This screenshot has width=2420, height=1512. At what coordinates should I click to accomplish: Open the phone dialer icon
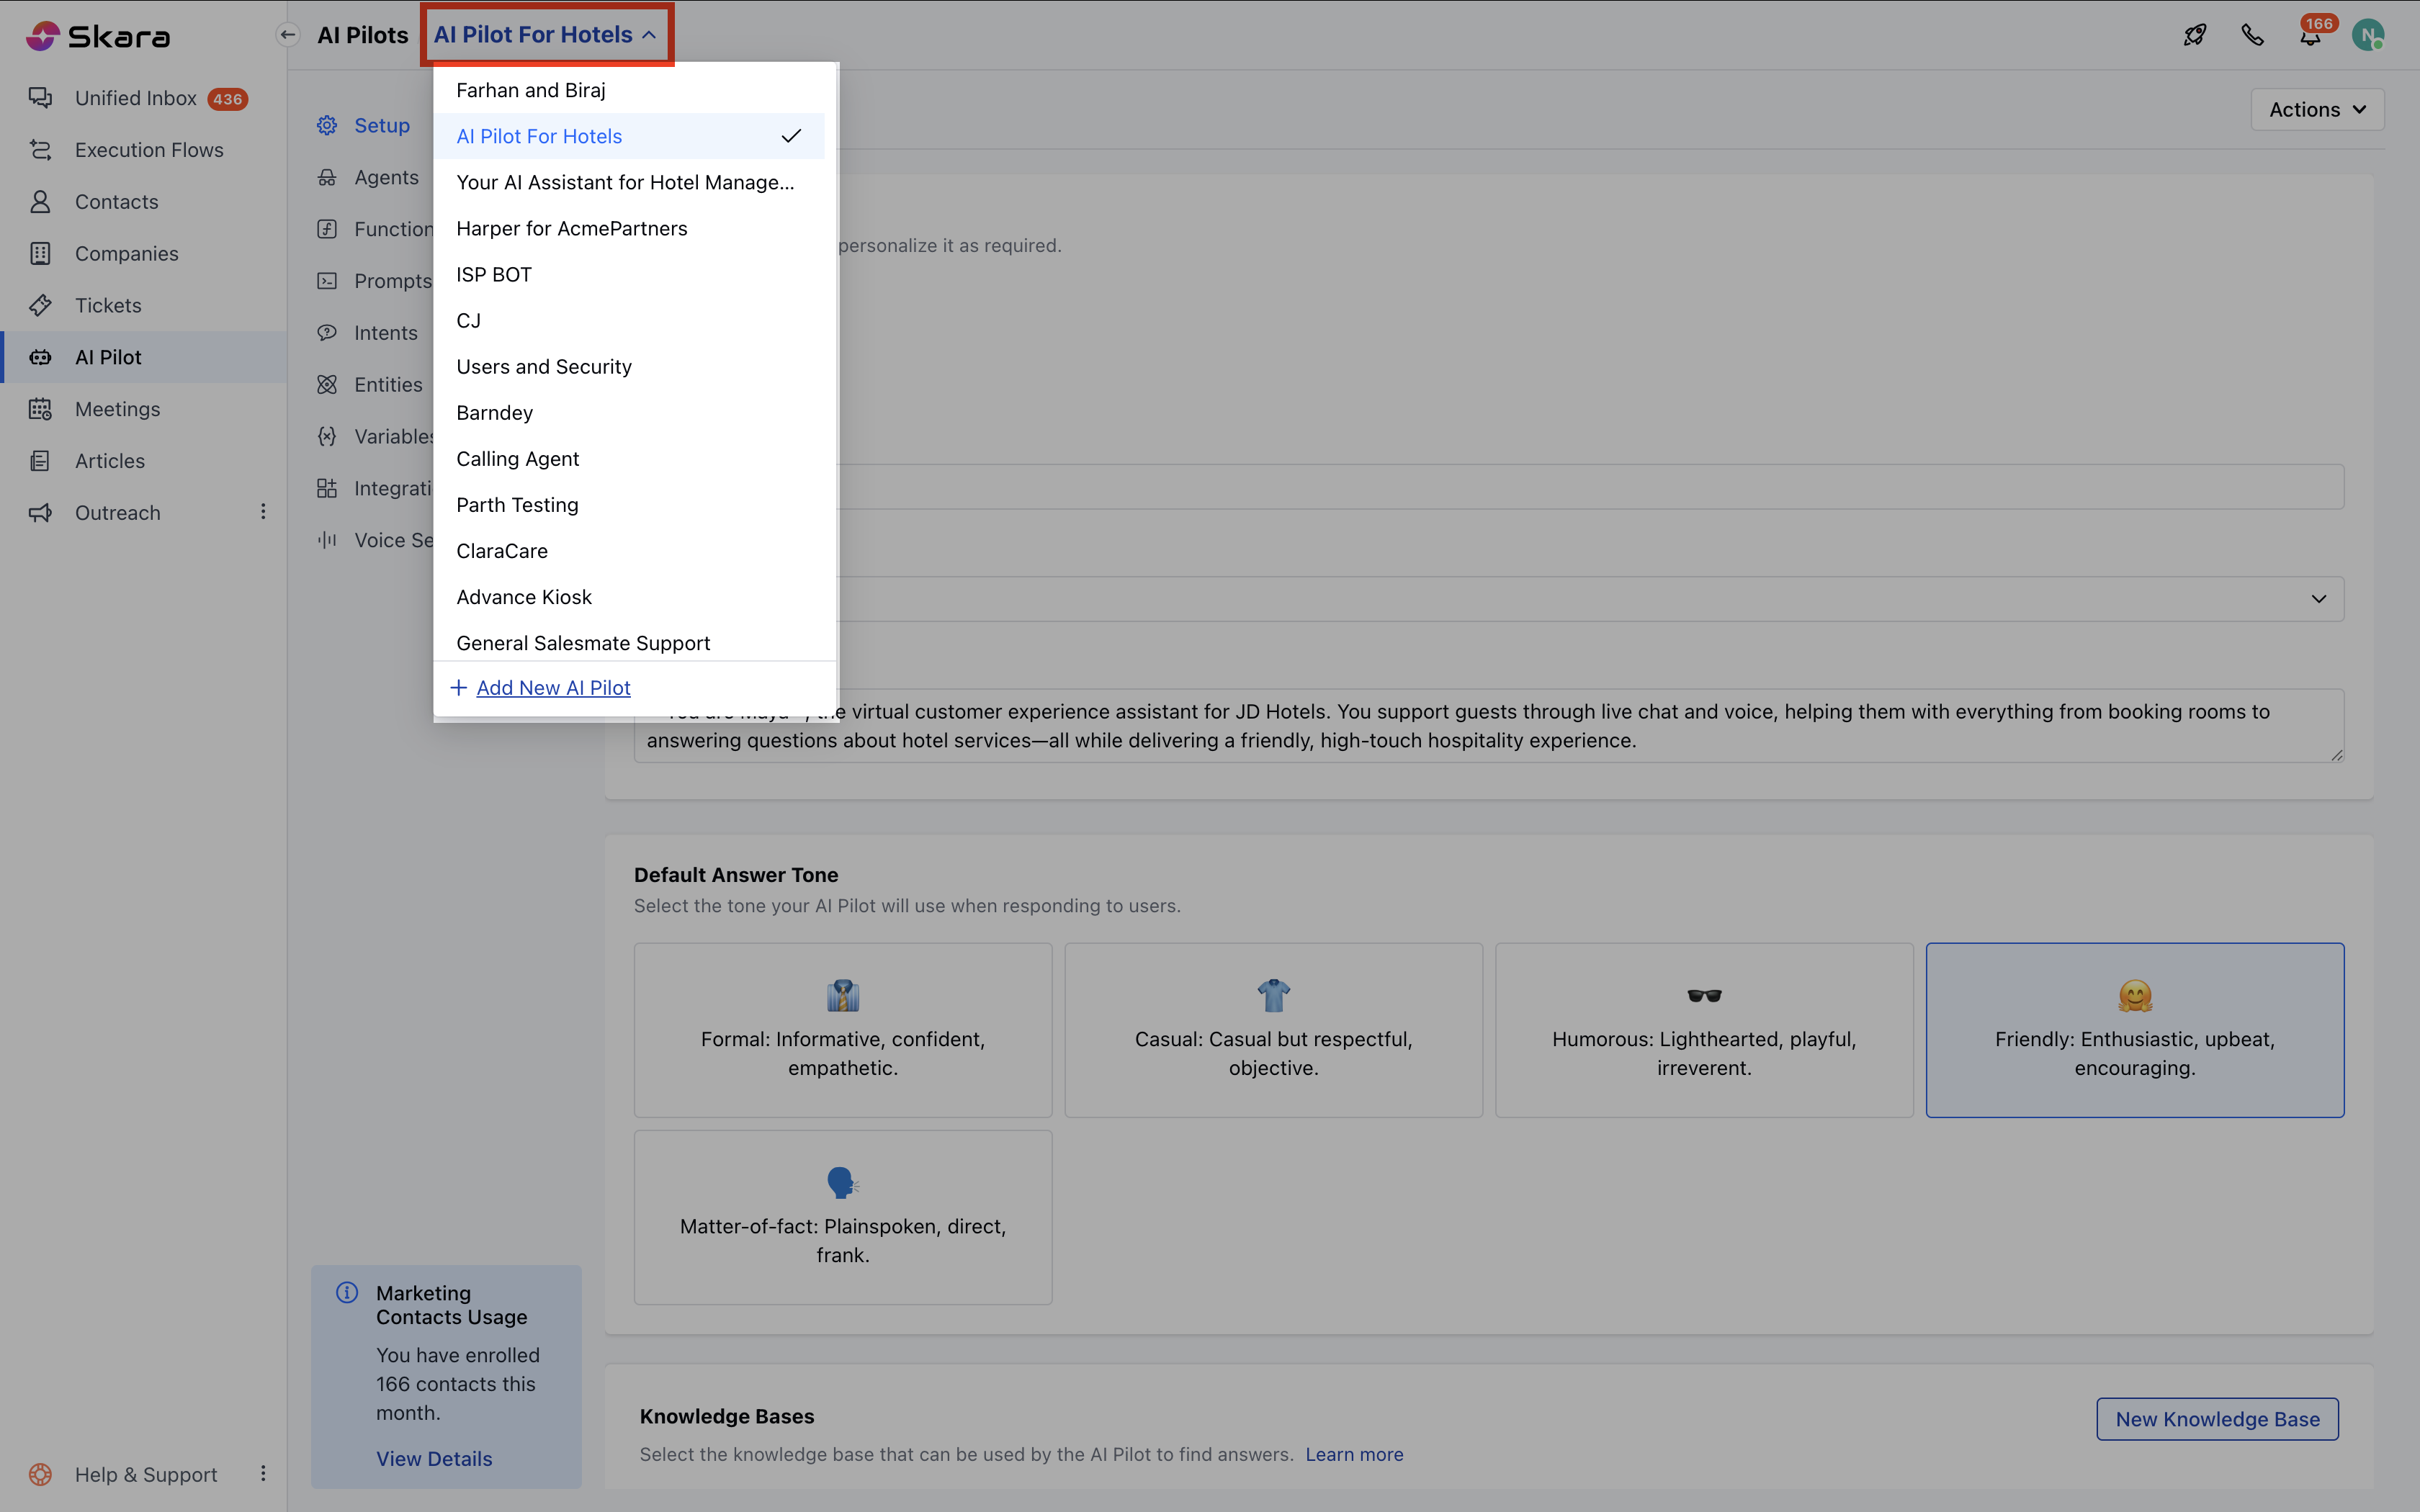[2252, 35]
